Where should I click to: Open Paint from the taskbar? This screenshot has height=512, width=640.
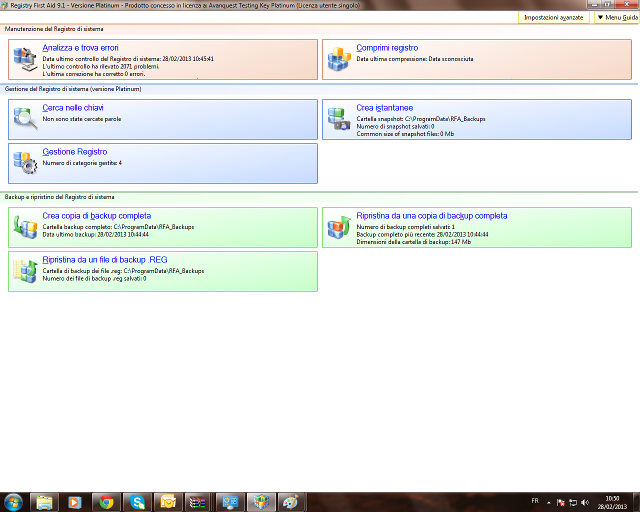pyautogui.click(x=291, y=502)
